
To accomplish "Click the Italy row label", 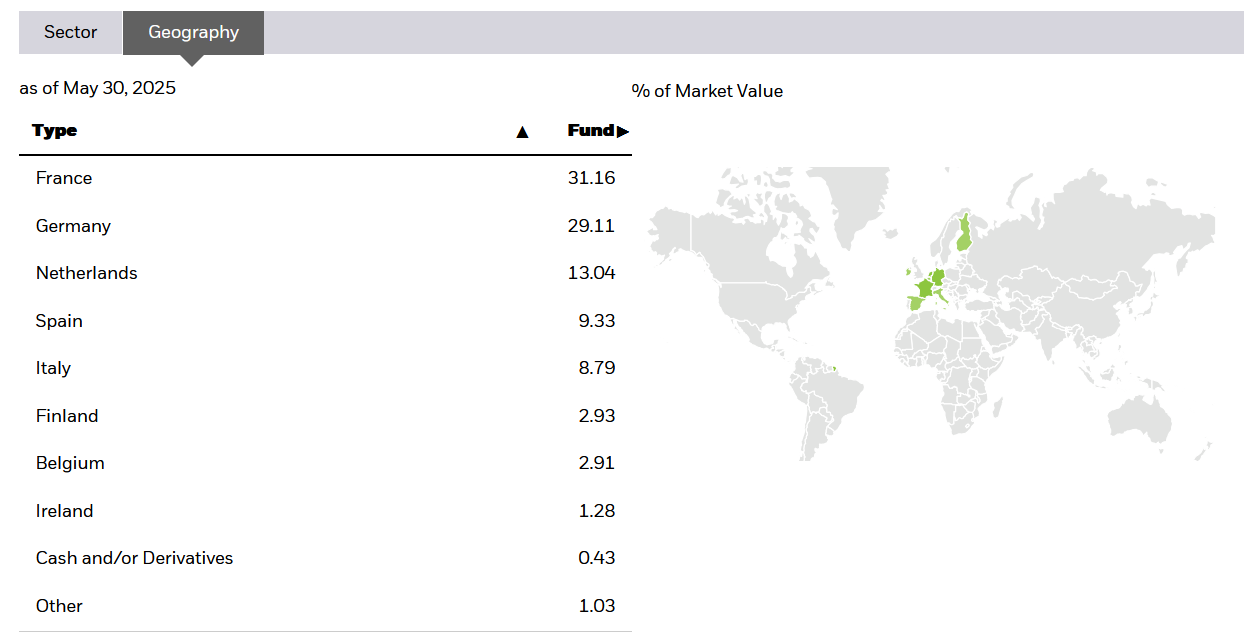I will coord(53,368).
